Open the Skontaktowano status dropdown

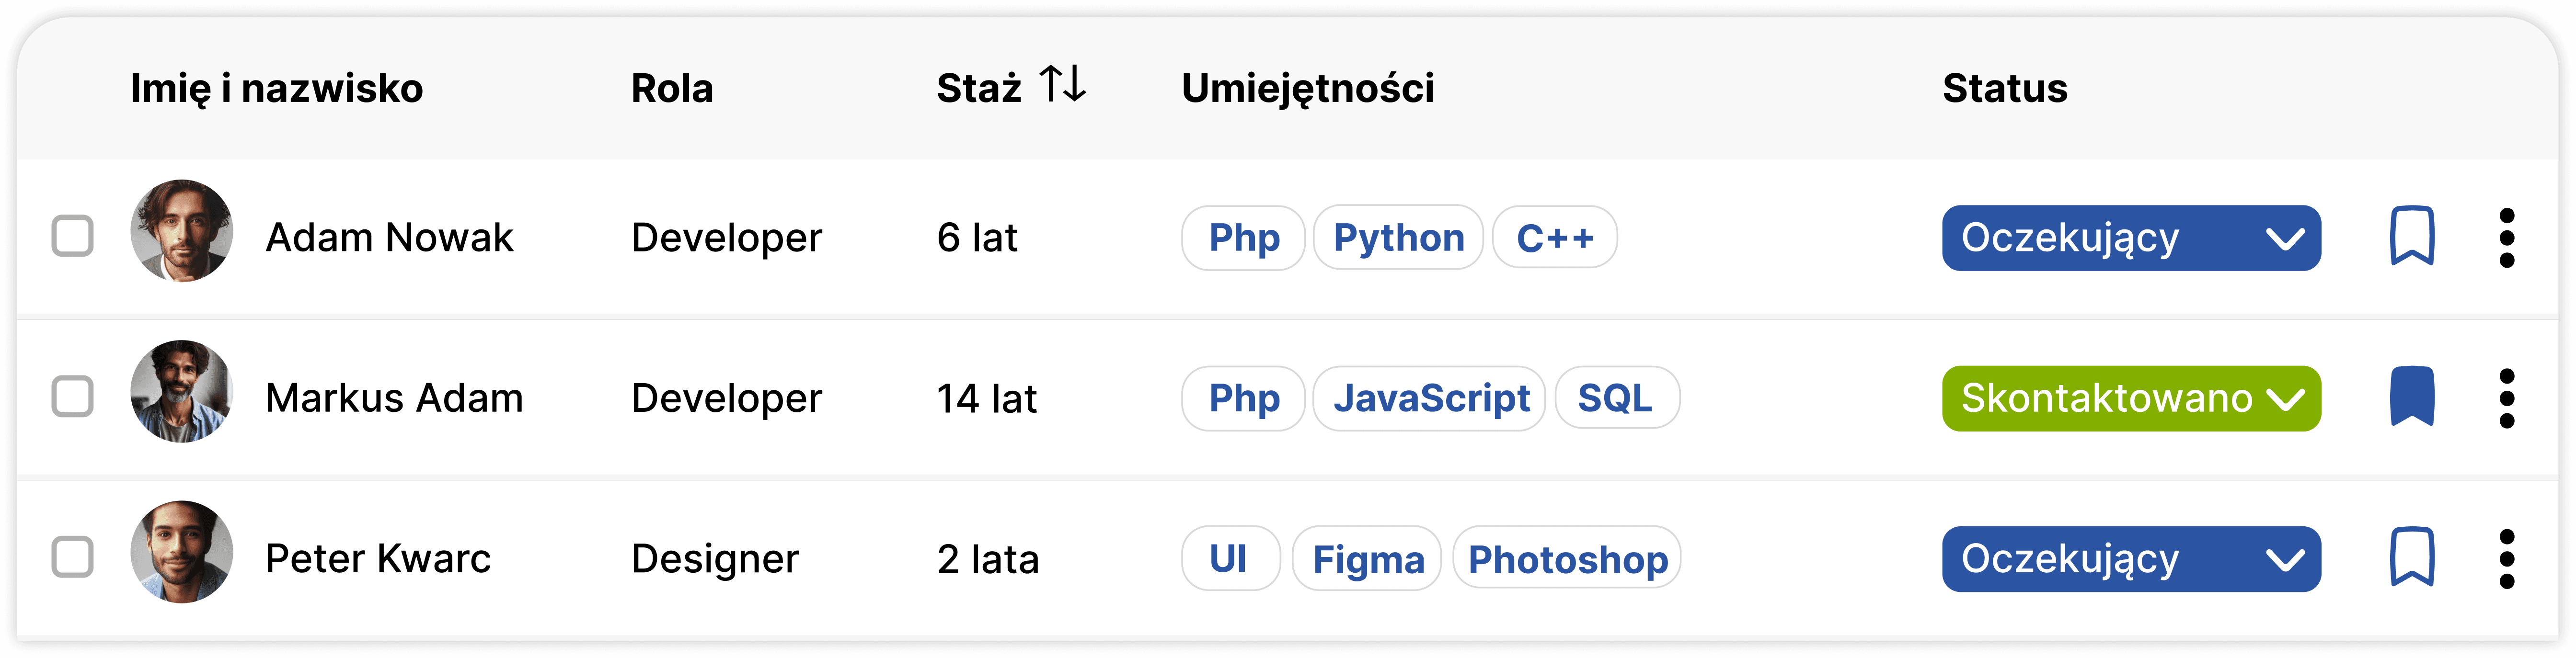tap(2130, 398)
